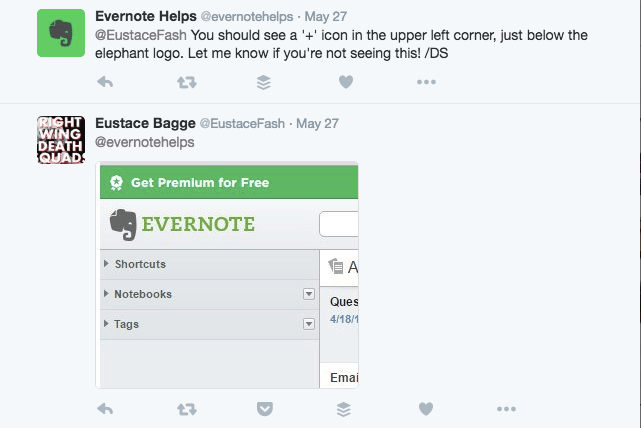641x428 pixels.
Task: Open the Tags dropdown arrow in the Evernote image
Action: [309, 324]
